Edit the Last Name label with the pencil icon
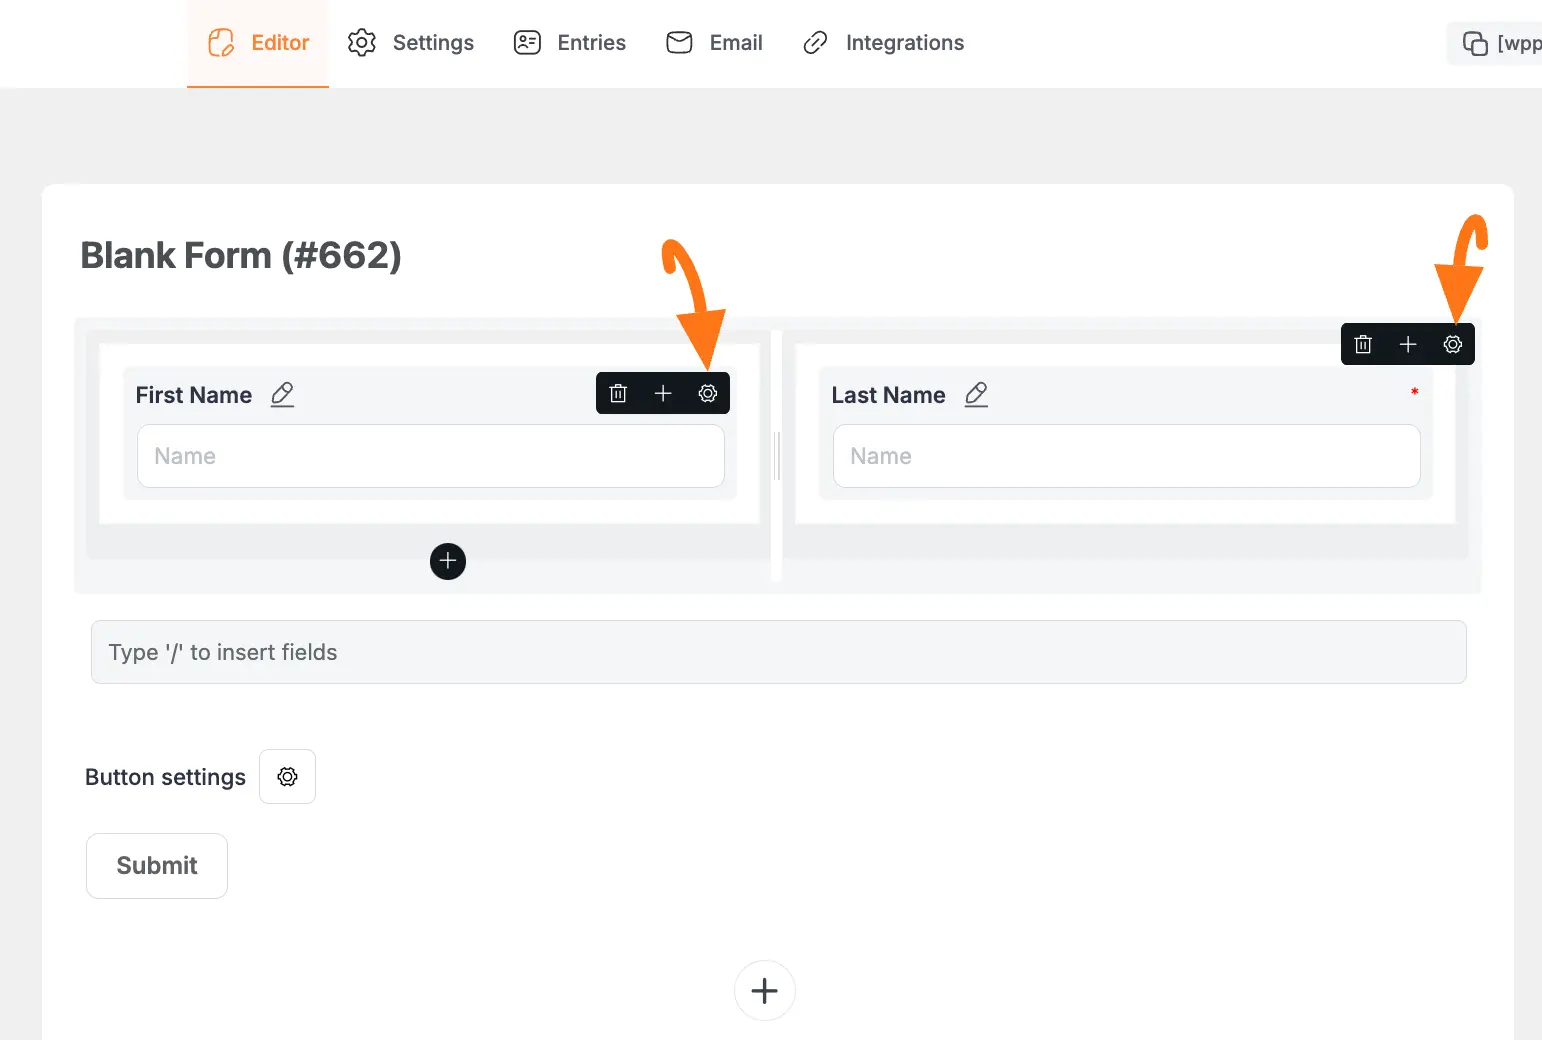Screen dimensions: 1542x1040 [976, 394]
